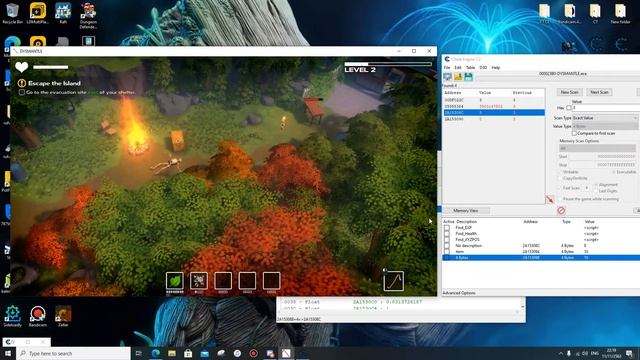Open Mail app from taskbar
This screenshot has height=360, width=640.
click(x=204, y=353)
